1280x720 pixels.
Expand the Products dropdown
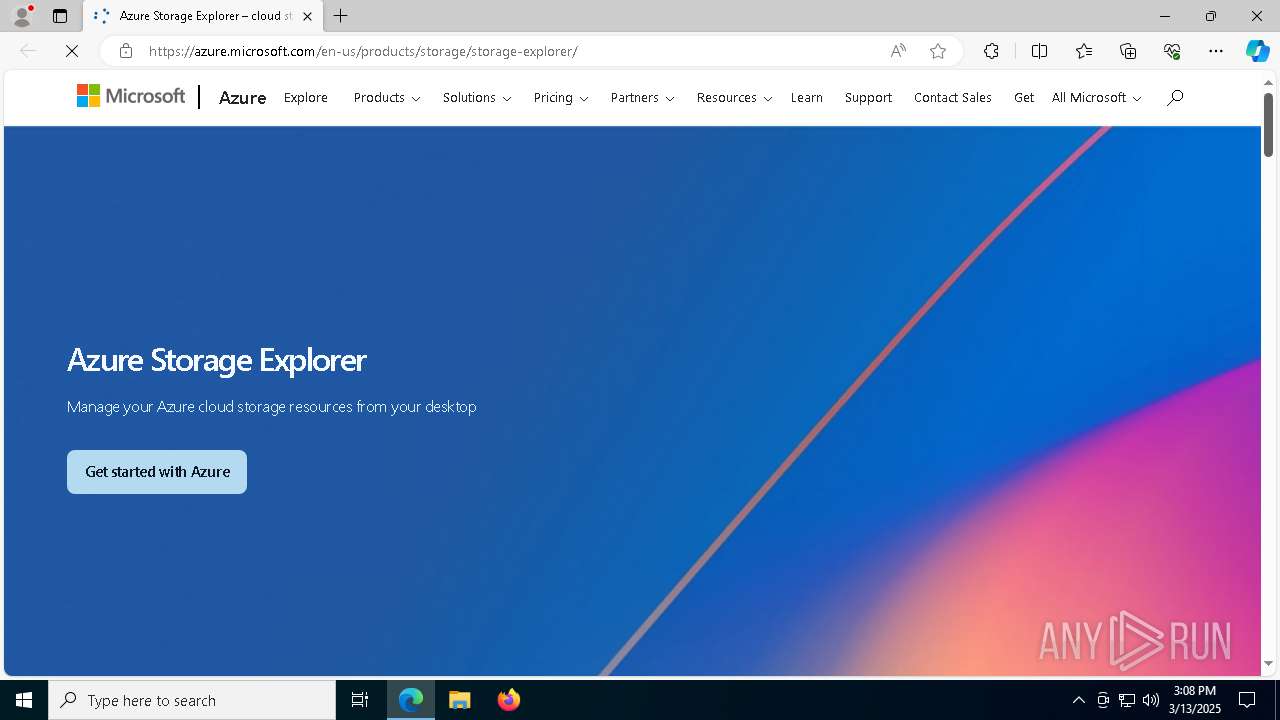coord(387,97)
